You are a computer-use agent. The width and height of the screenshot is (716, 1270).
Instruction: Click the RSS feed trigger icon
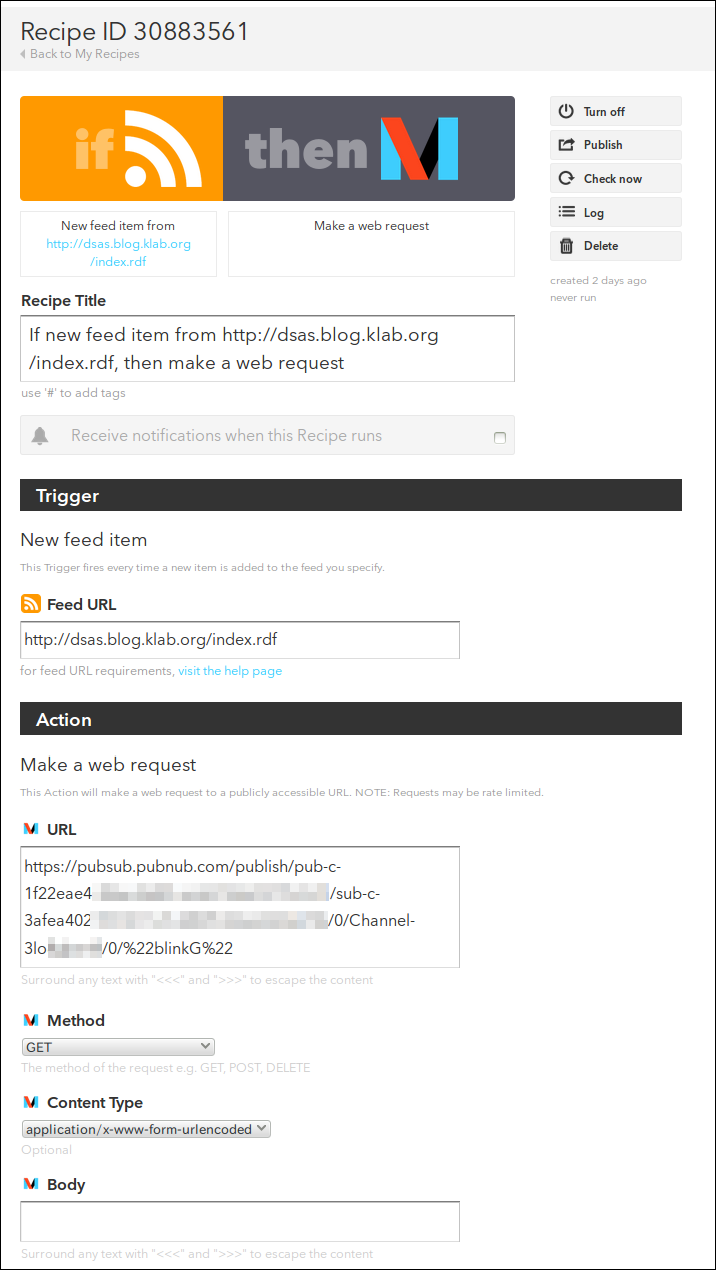pos(163,149)
